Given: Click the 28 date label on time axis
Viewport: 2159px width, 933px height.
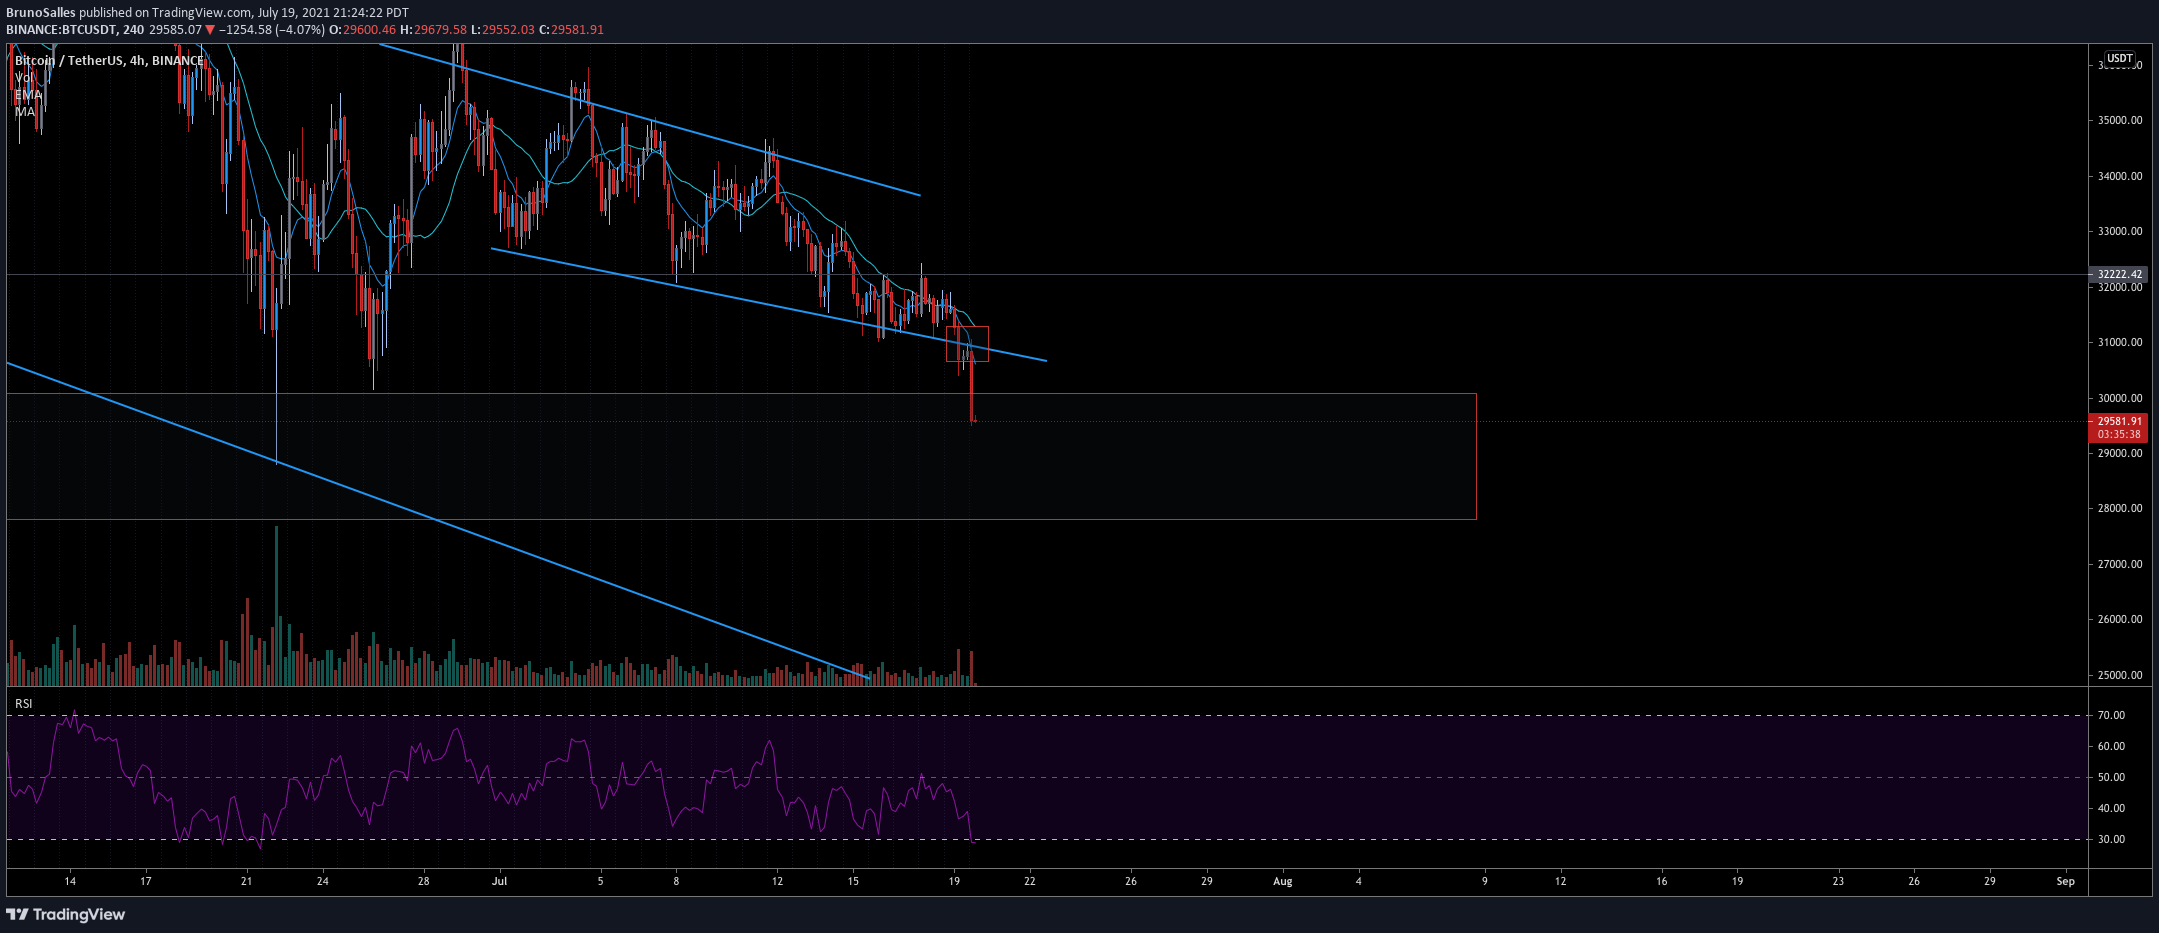Looking at the screenshot, I should click(424, 881).
